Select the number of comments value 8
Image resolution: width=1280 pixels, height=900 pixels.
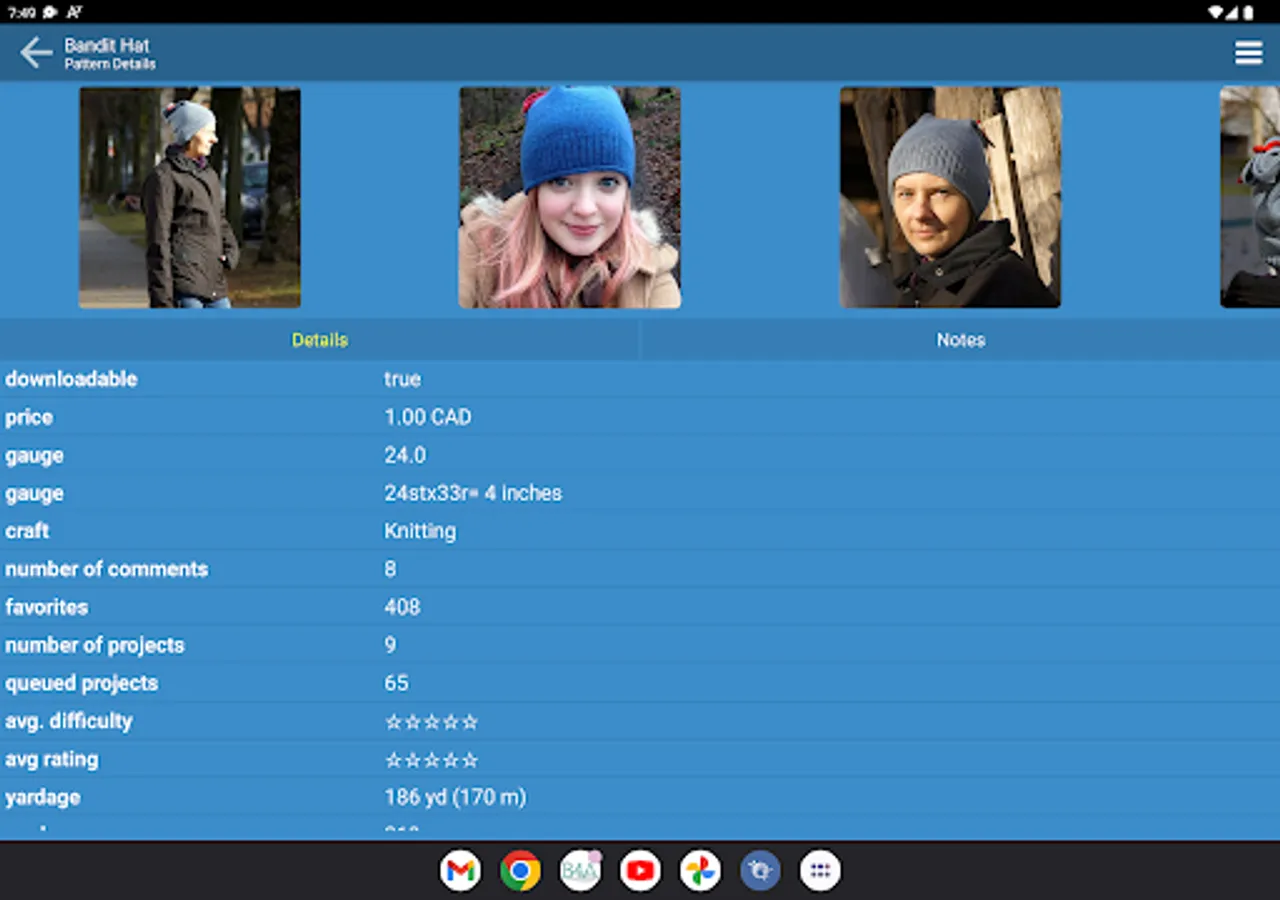[390, 569]
